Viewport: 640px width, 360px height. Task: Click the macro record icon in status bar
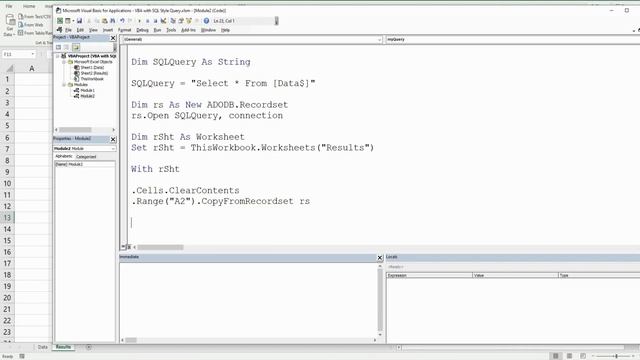coord(22,356)
